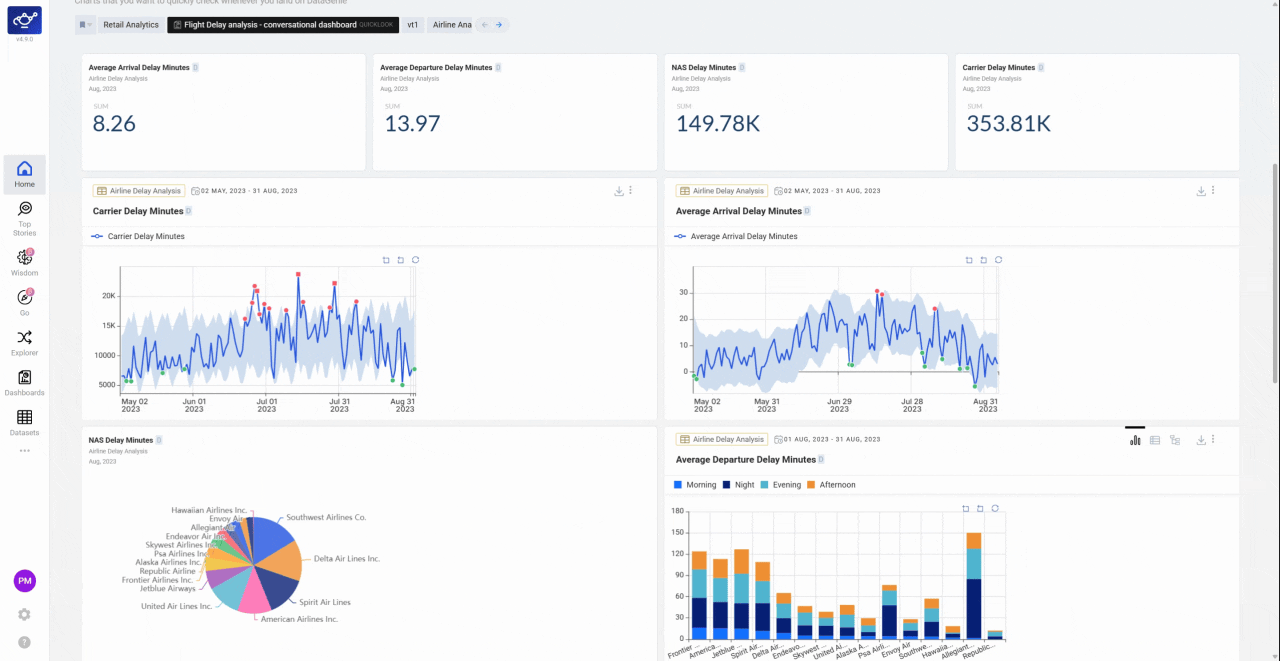Open Wisdom in the sidebar

(24, 263)
